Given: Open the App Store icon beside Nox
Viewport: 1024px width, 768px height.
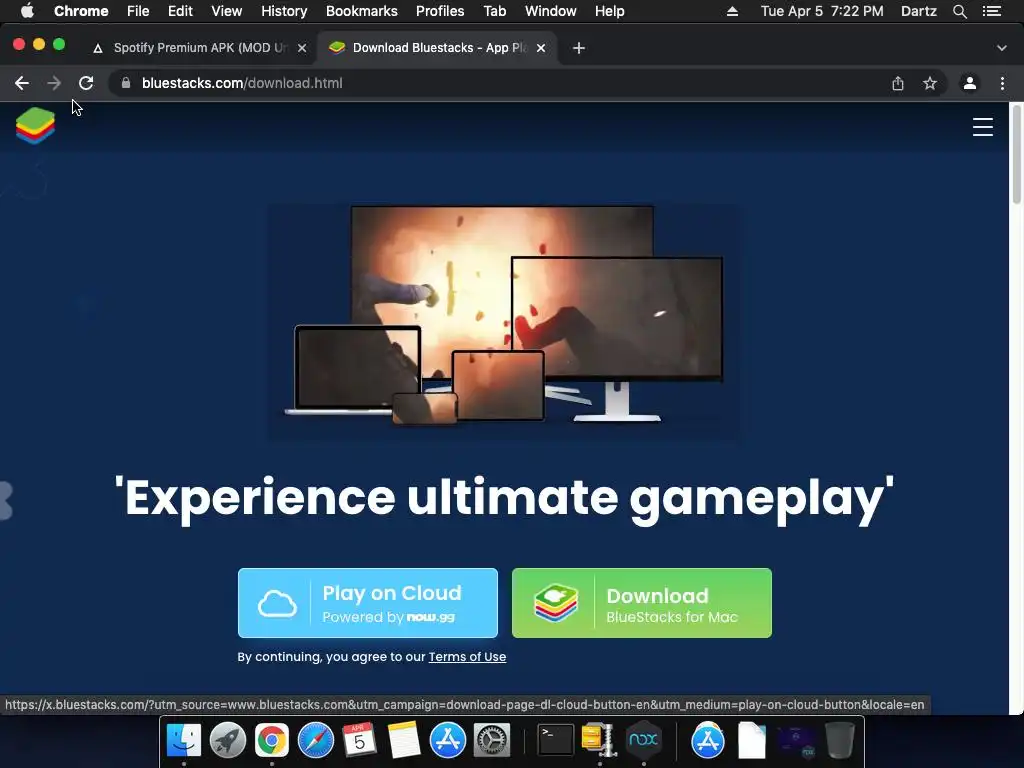Looking at the screenshot, I should (708, 740).
